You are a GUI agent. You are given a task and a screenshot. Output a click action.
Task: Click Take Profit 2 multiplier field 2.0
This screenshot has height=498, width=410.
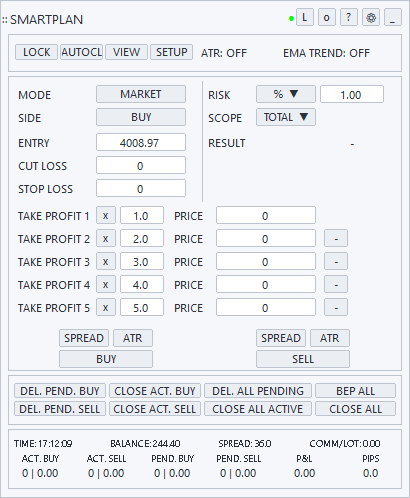point(142,238)
